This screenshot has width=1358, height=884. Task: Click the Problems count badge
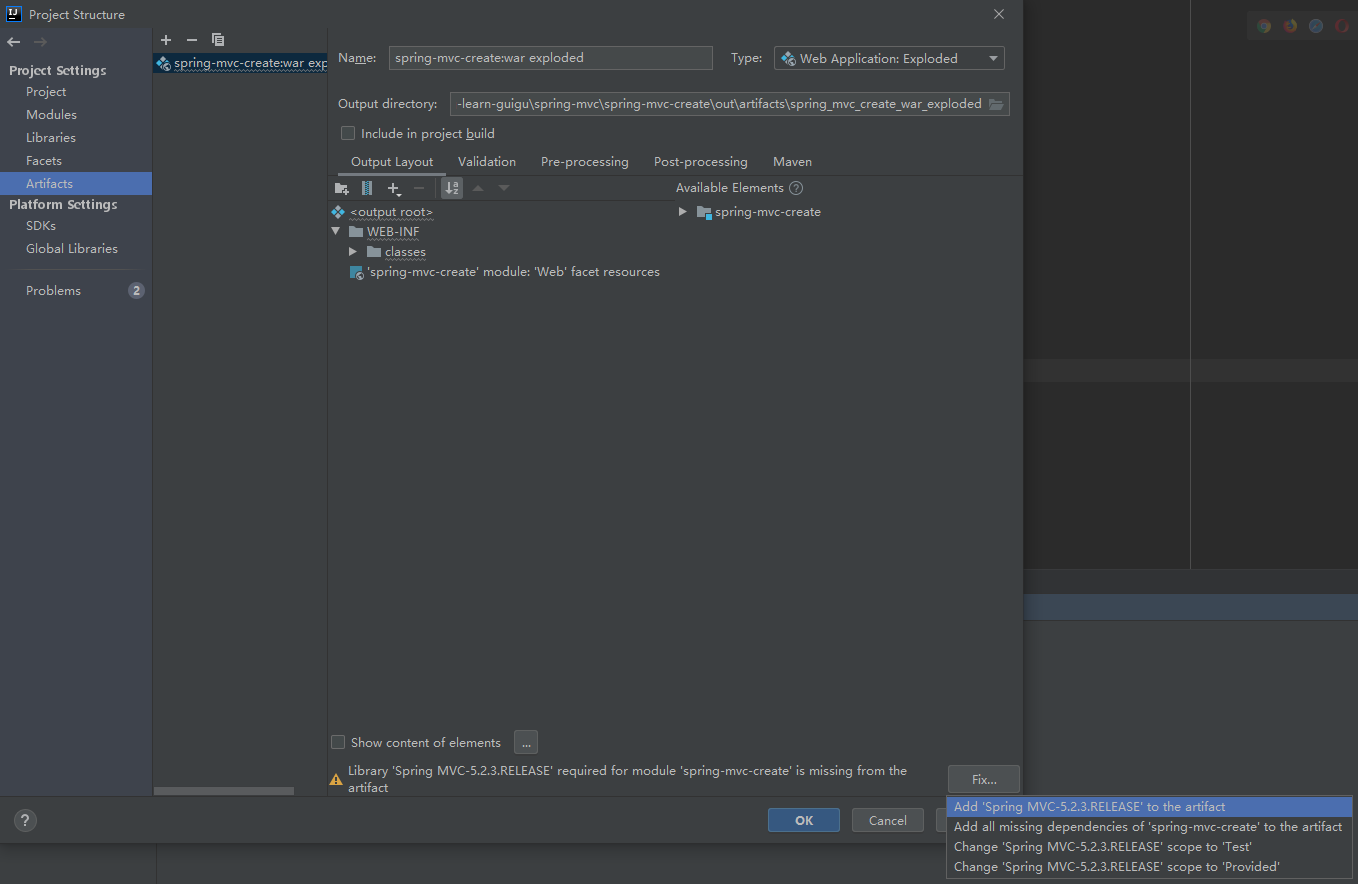pos(136,291)
